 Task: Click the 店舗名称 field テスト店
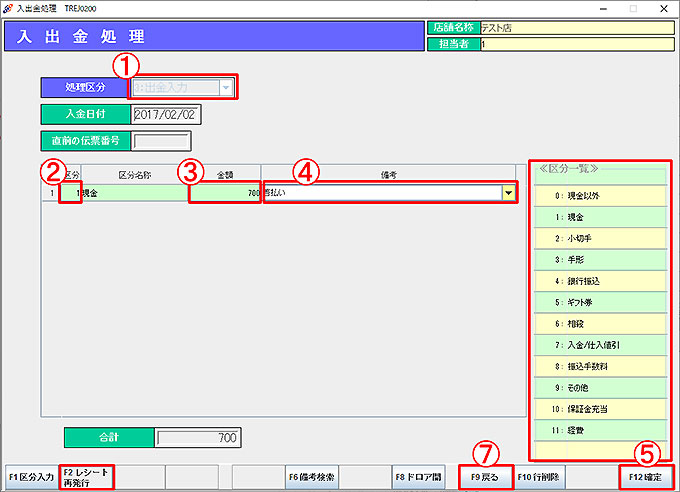577,28
